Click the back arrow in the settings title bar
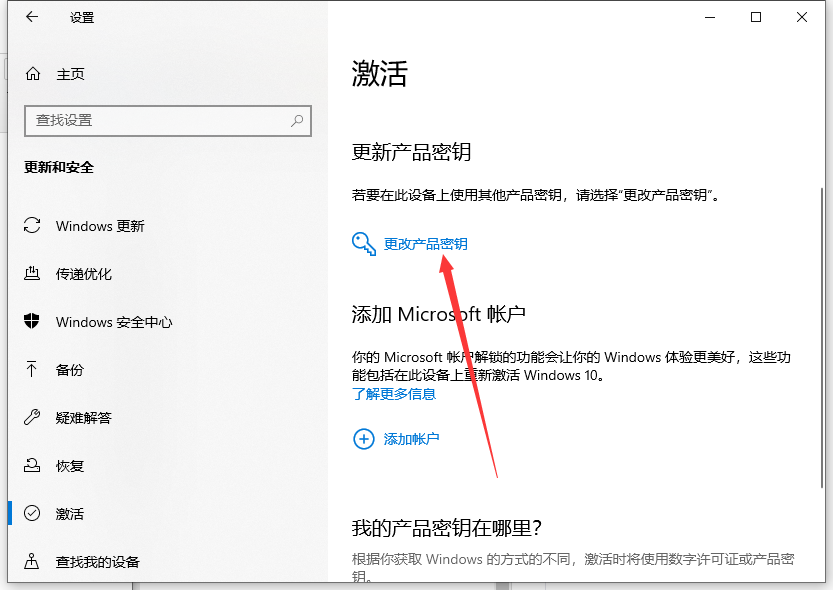This screenshot has width=833, height=590. click(x=32, y=18)
